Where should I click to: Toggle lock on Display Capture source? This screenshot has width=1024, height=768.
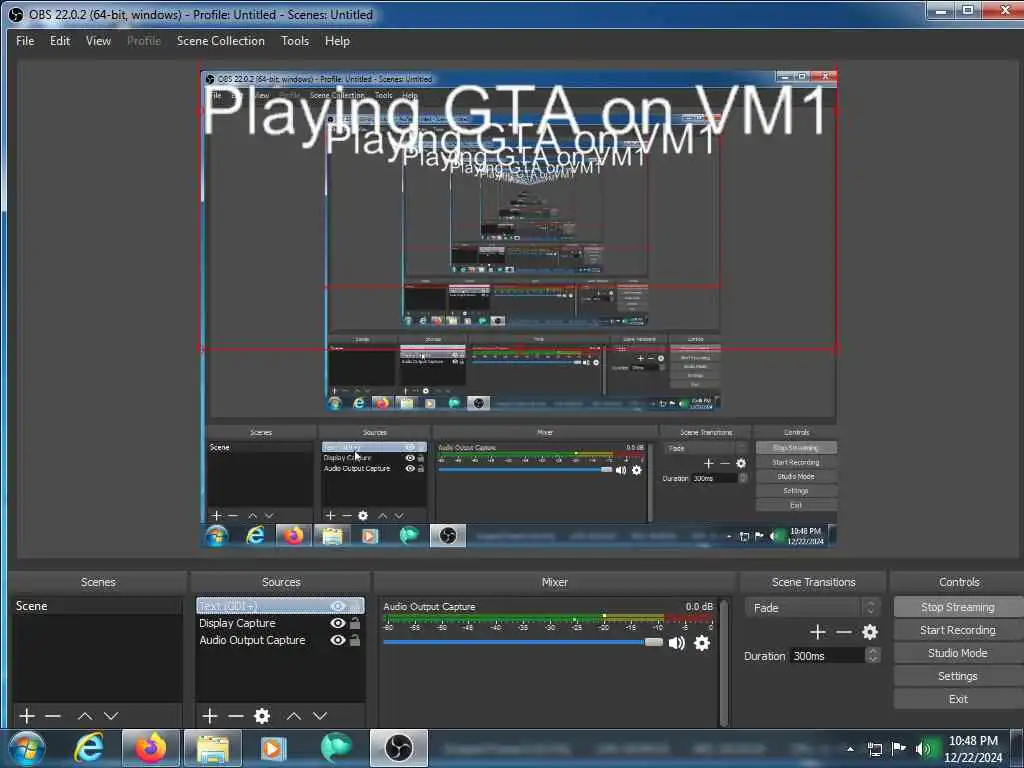coord(355,623)
